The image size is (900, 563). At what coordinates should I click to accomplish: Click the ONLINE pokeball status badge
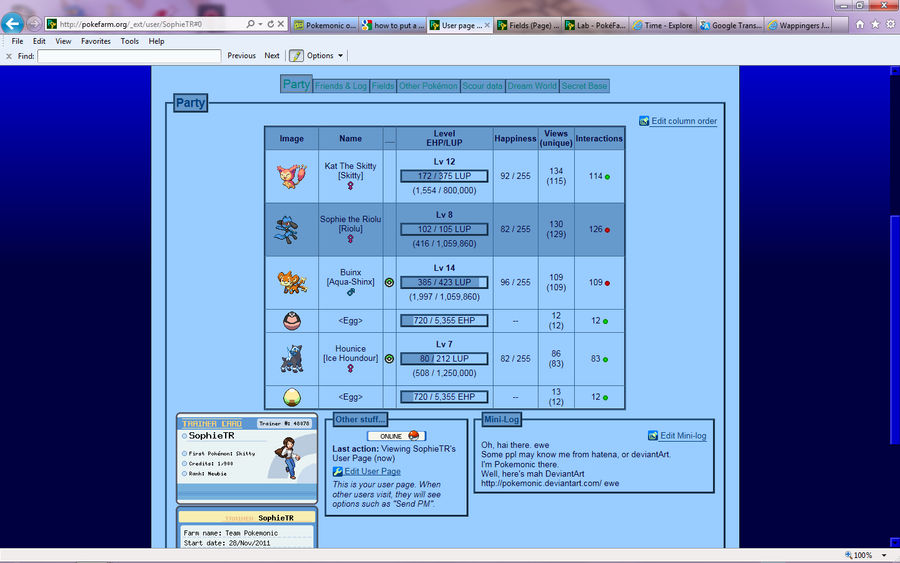tap(396, 436)
